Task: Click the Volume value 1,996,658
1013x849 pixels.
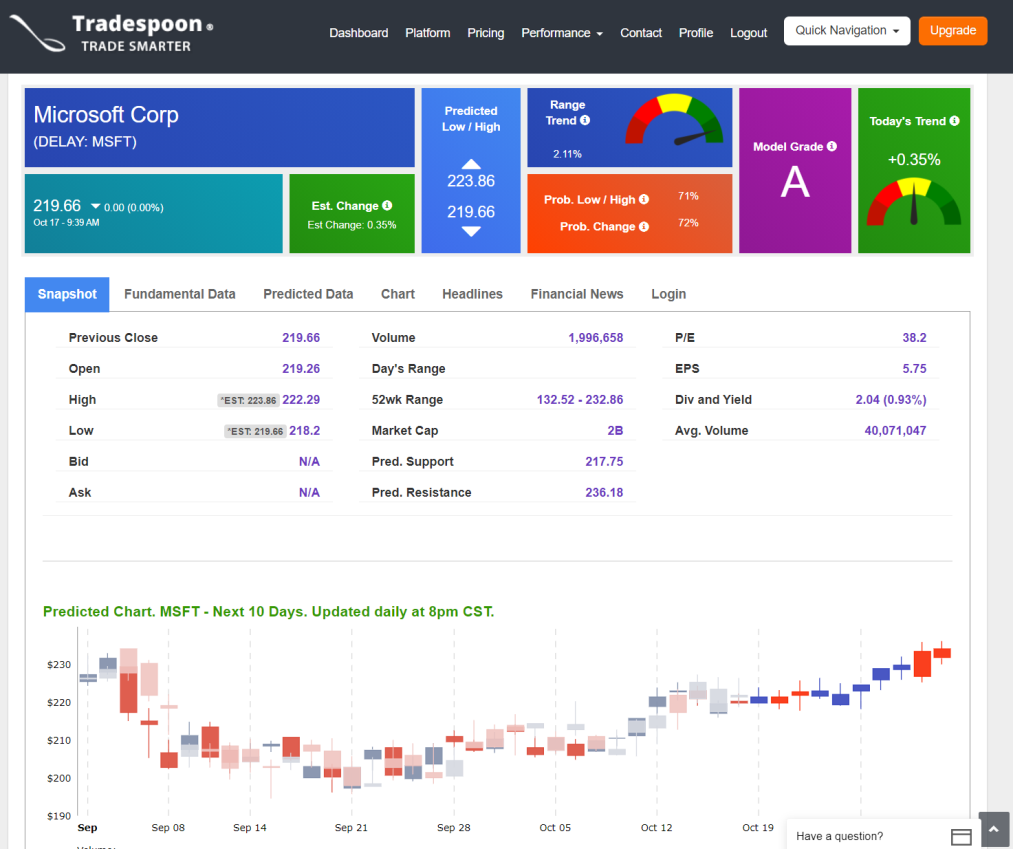Action: 596,338
